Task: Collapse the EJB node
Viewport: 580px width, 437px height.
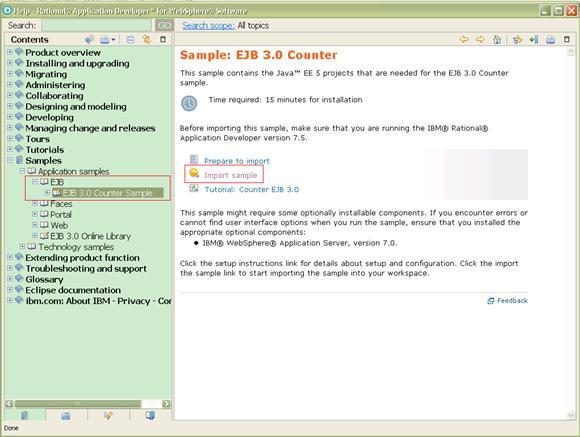Action: click(x=35, y=182)
